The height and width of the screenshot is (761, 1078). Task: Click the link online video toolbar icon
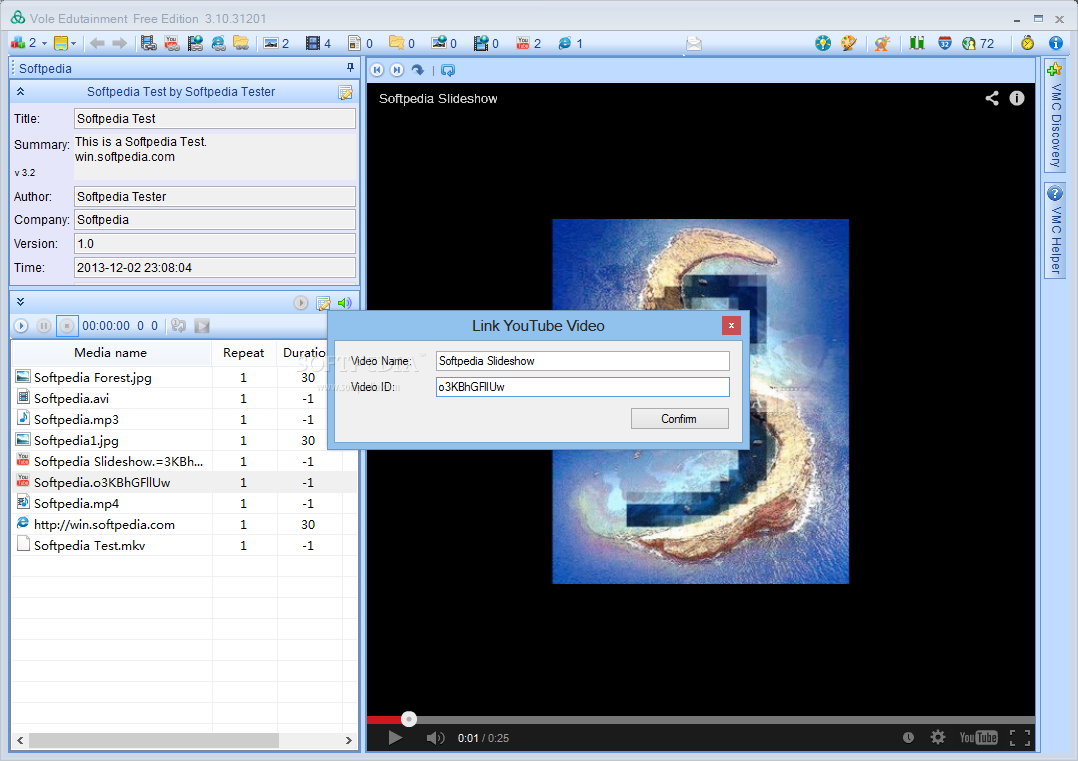coord(195,43)
